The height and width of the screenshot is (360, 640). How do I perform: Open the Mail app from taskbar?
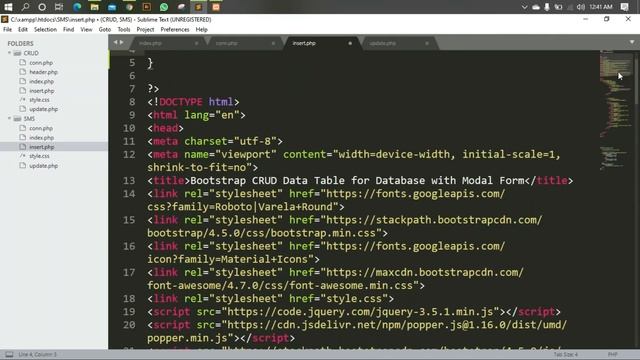[x=112, y=7]
